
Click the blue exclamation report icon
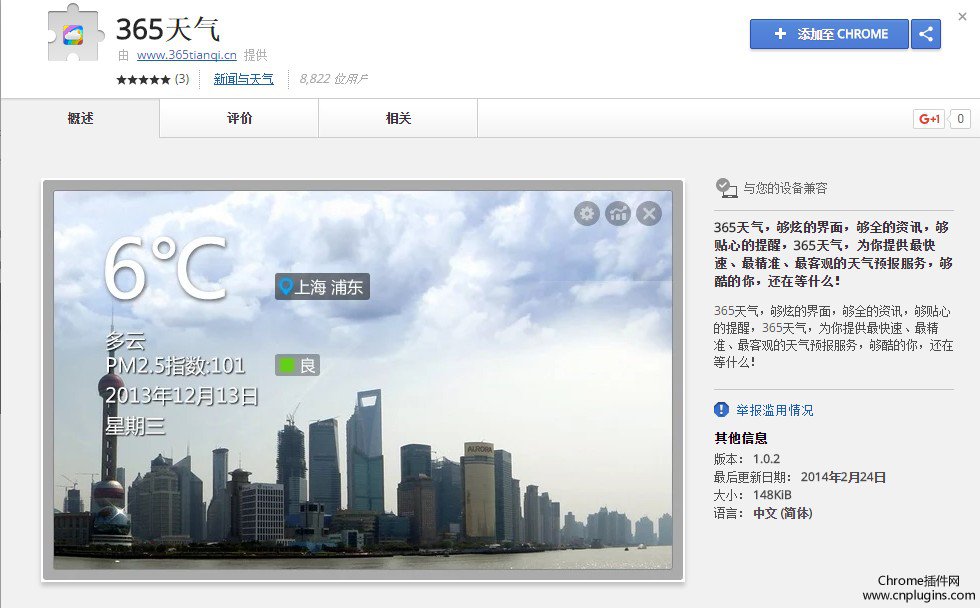[x=721, y=409]
